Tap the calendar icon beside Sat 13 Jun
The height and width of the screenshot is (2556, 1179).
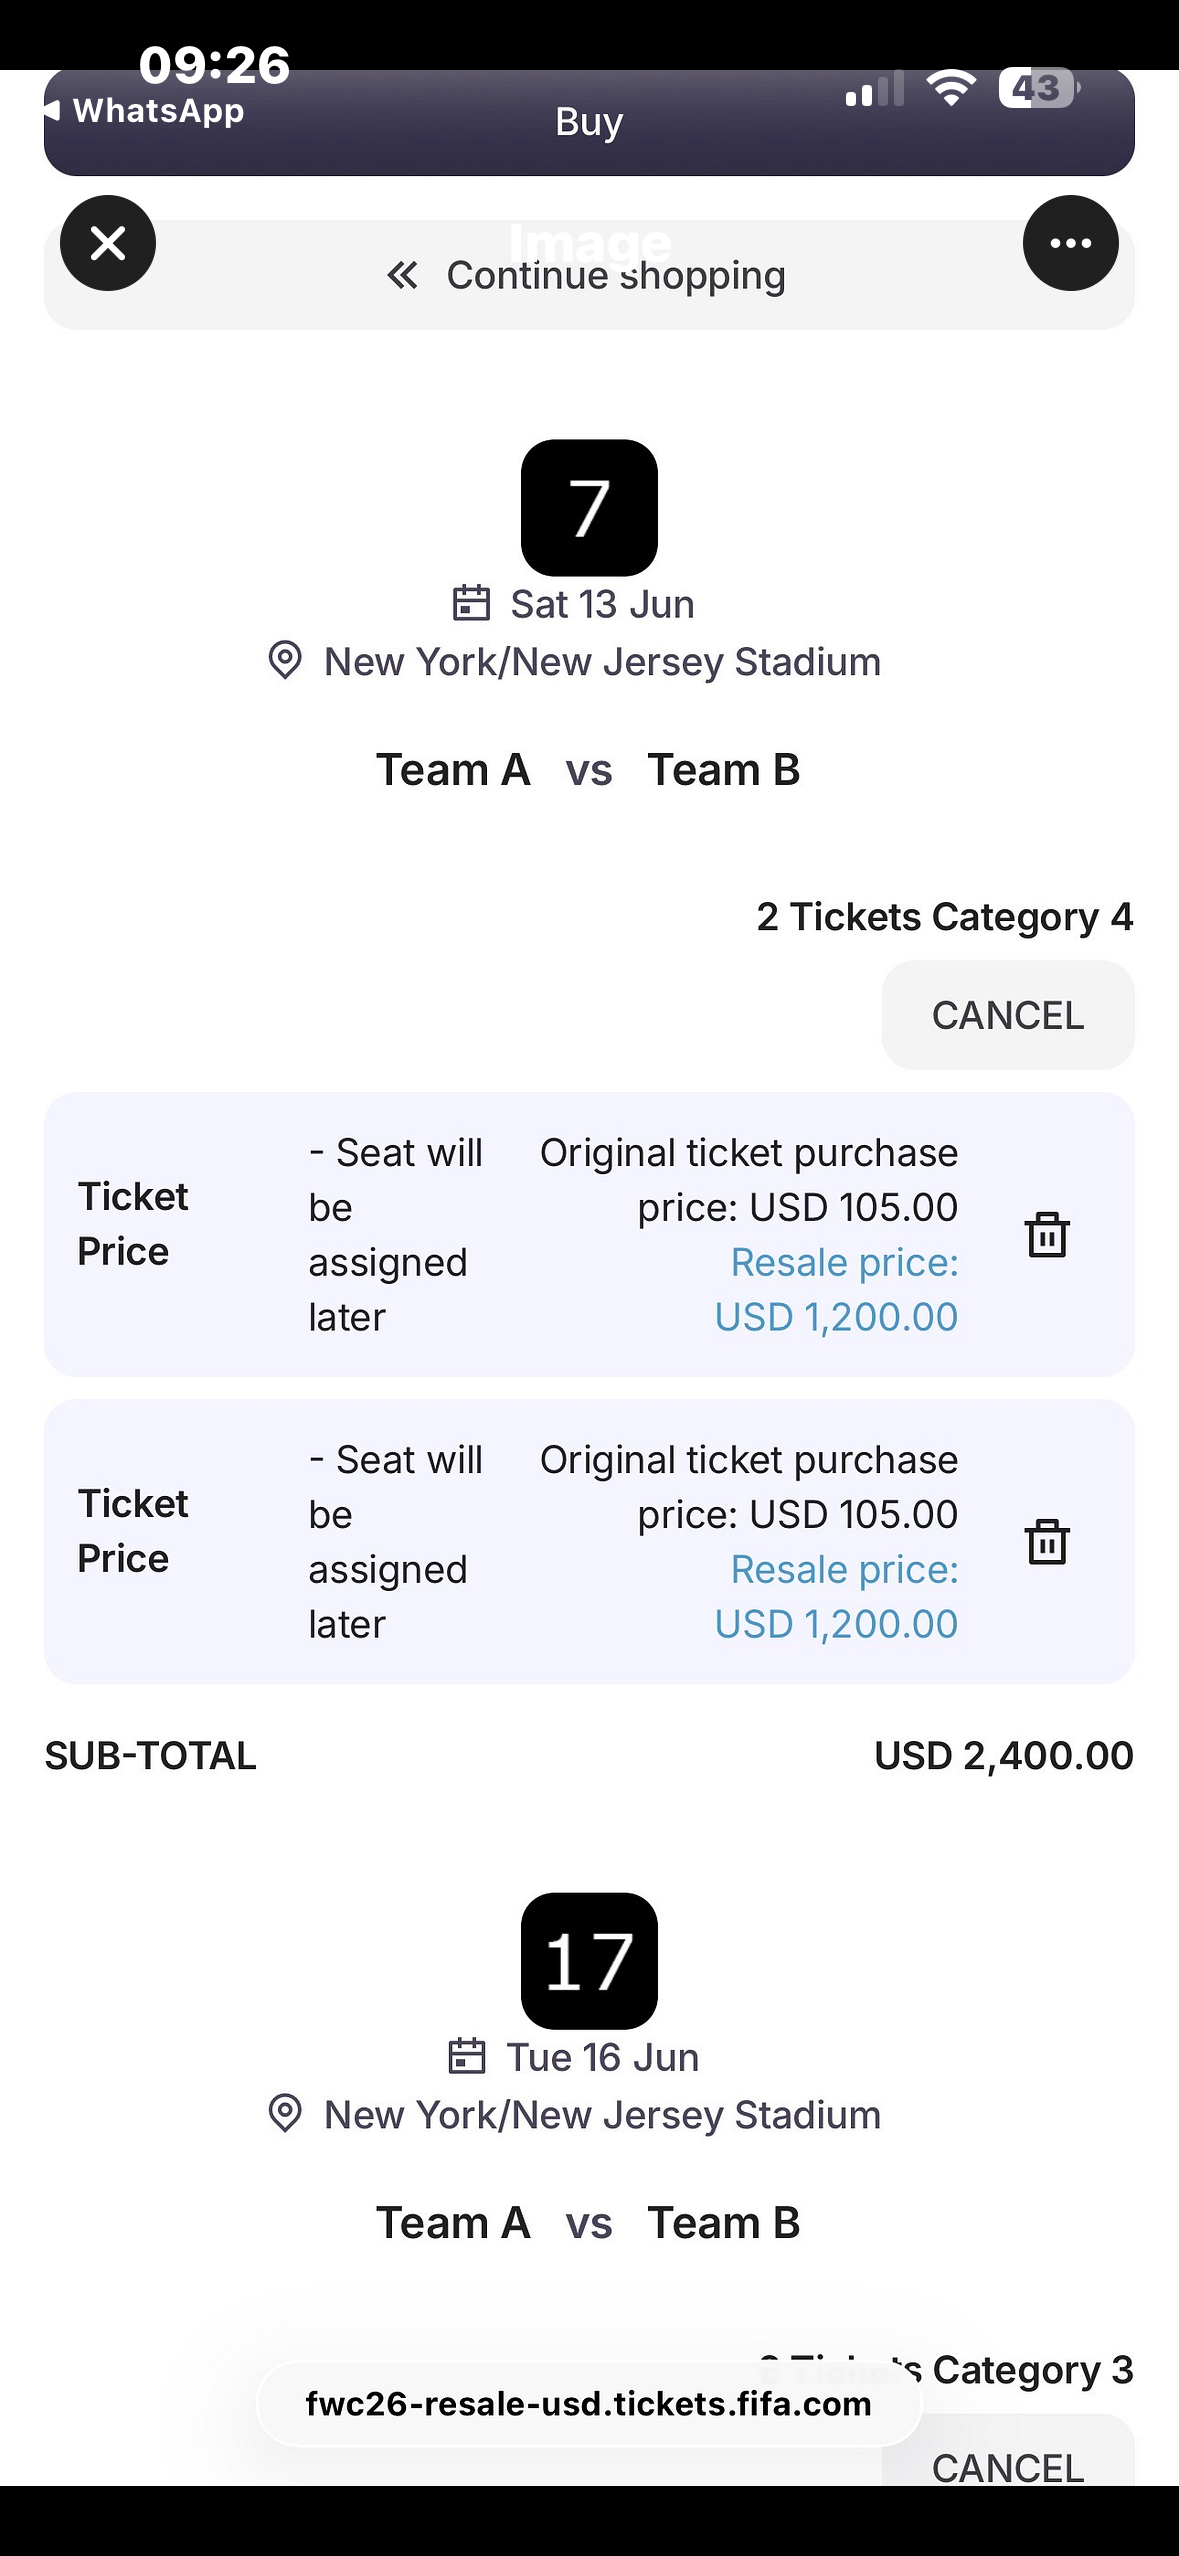click(x=471, y=604)
